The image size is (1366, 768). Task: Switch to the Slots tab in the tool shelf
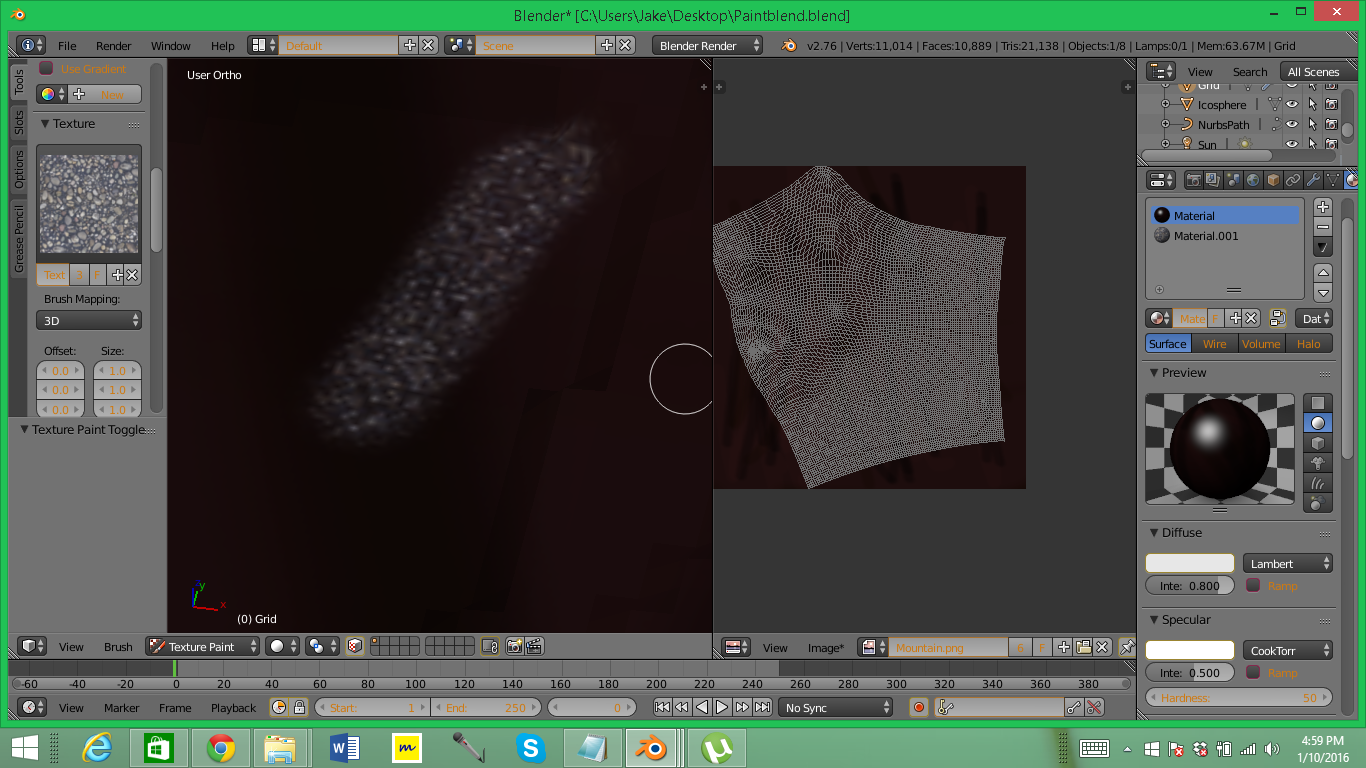click(x=19, y=122)
